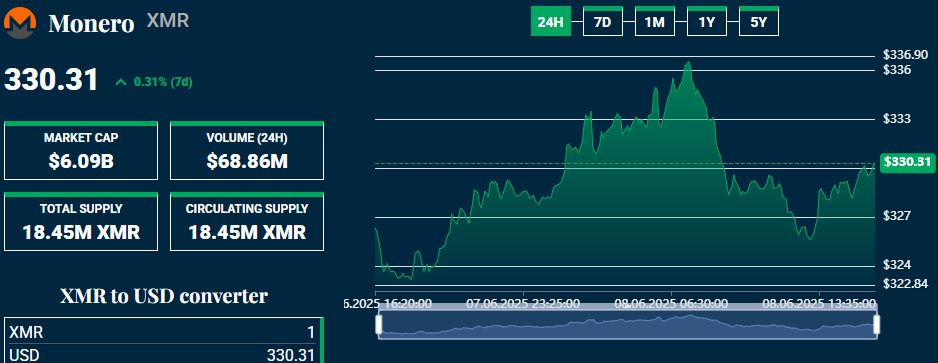Click the $336 axis label
This screenshot has height=363, width=938.
tap(897, 70)
